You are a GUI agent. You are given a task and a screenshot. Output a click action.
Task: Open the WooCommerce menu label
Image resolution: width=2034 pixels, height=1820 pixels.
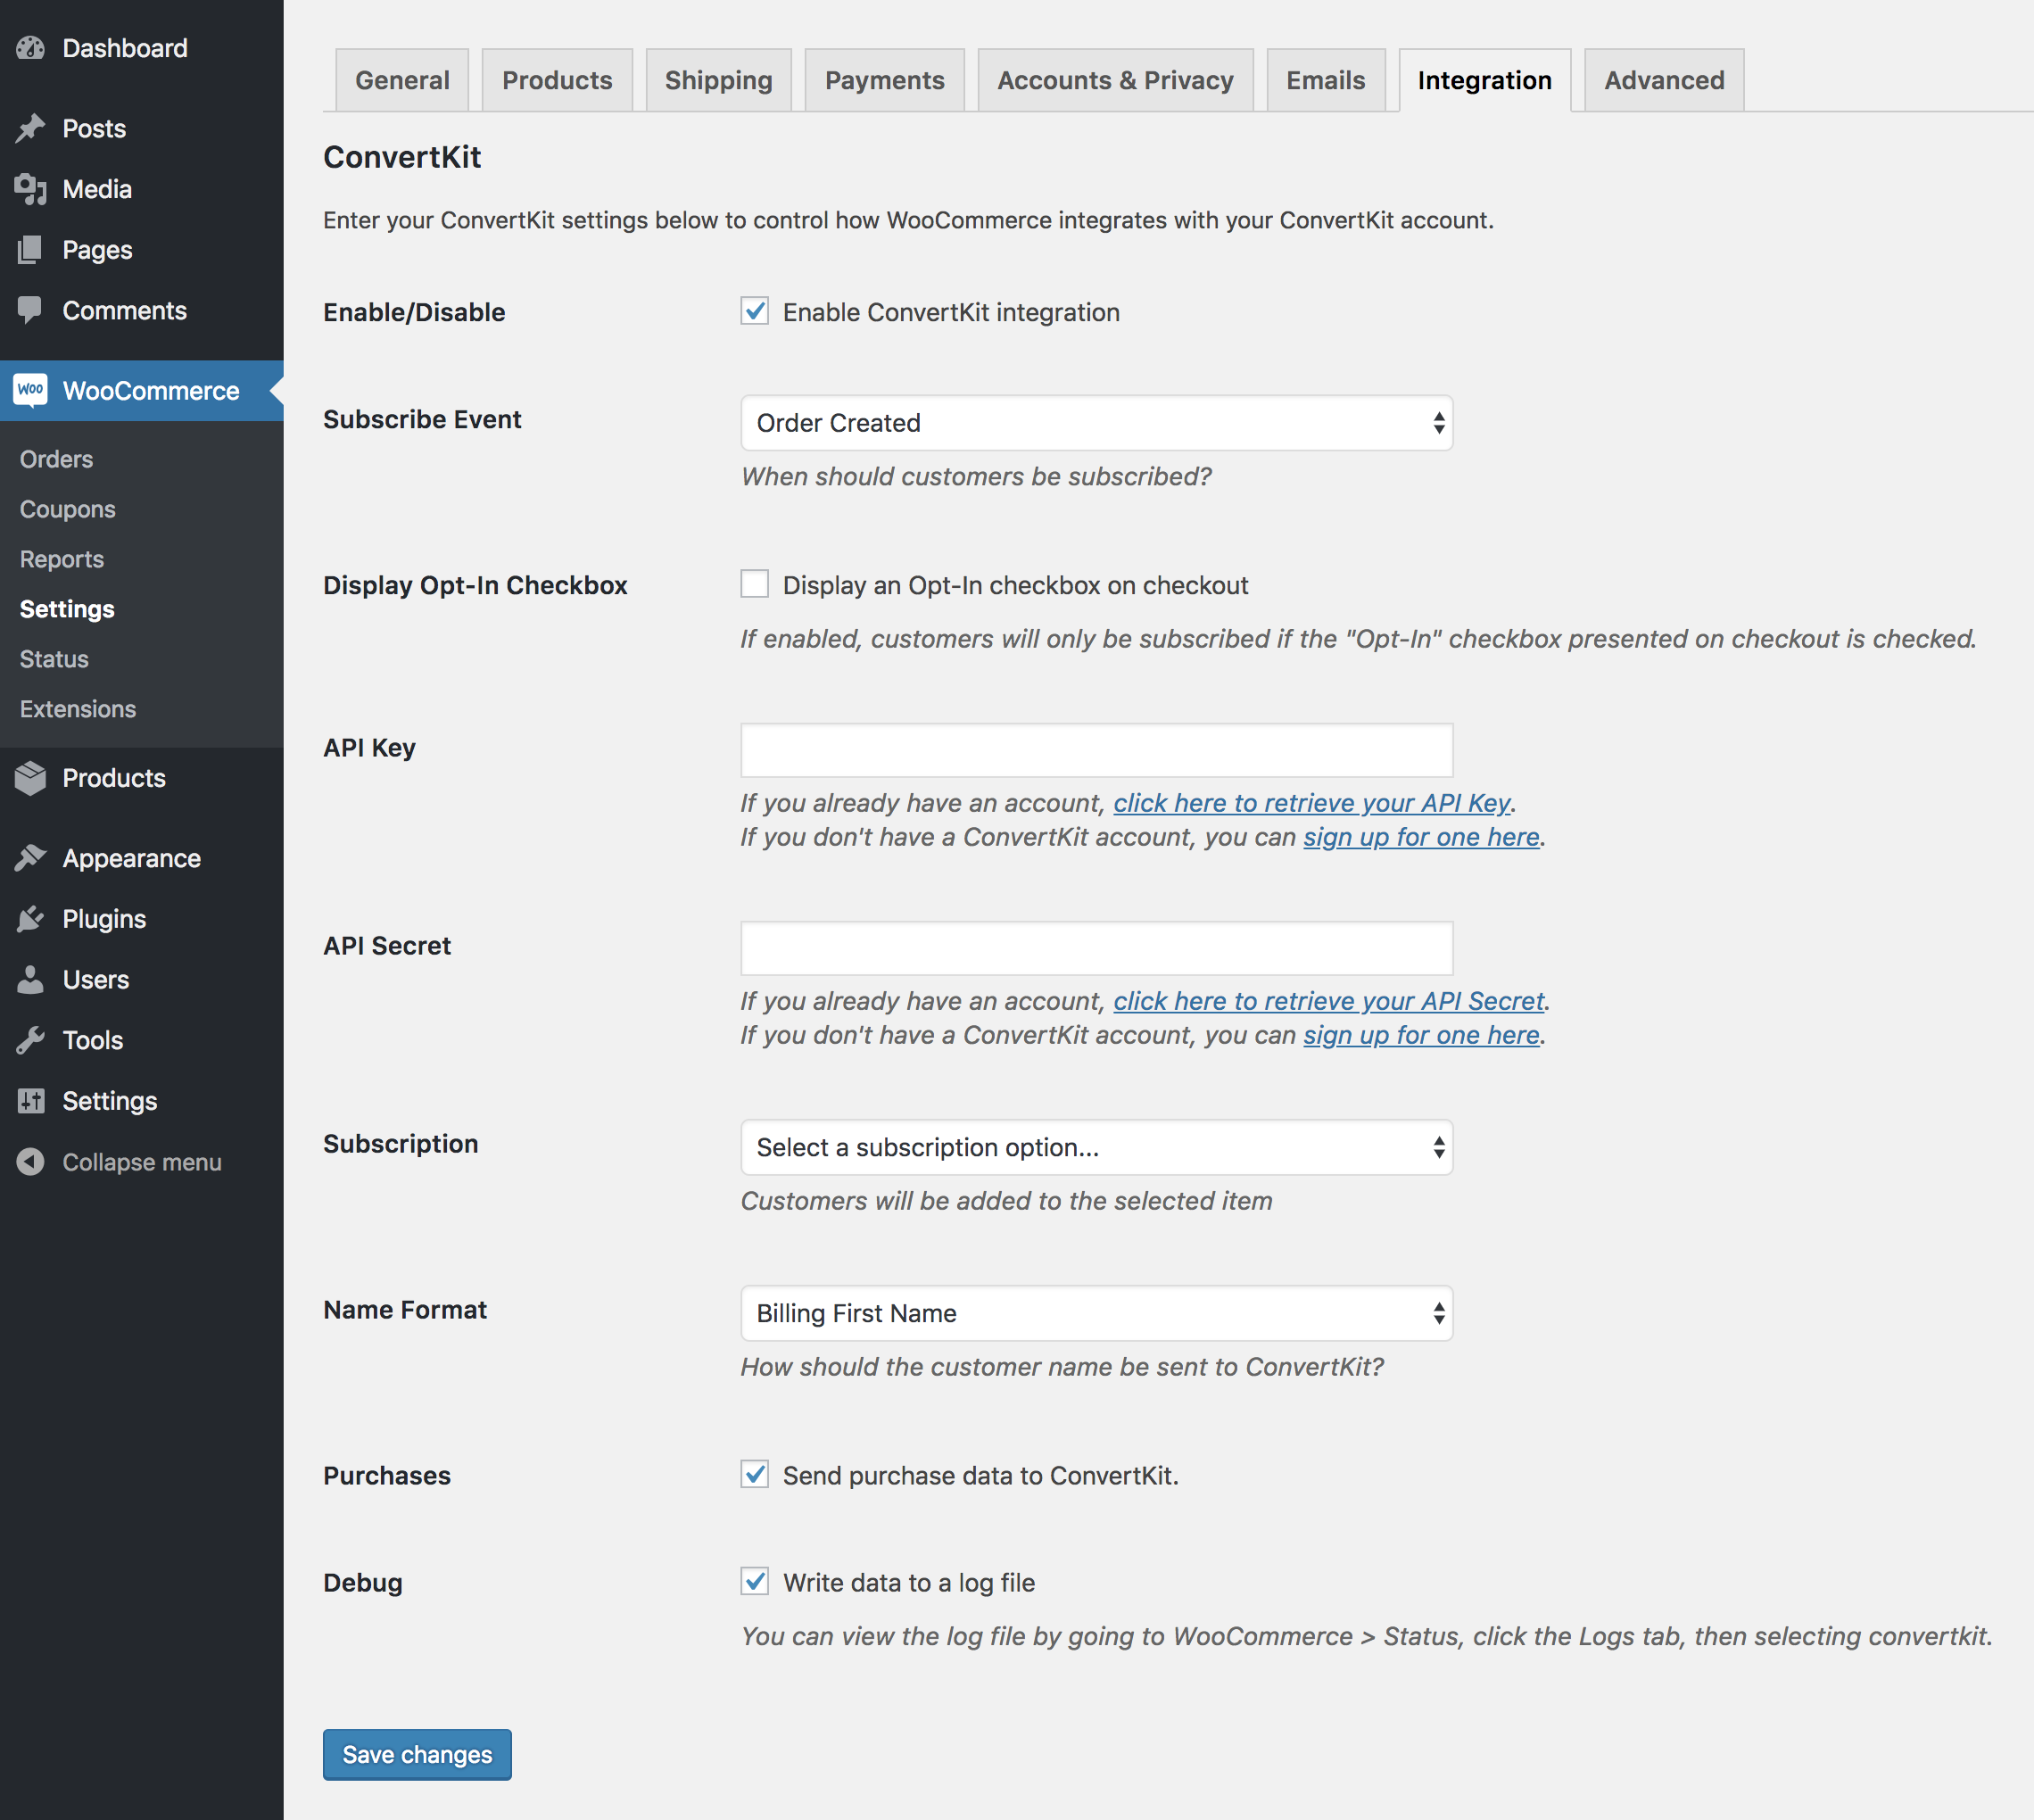coord(151,390)
